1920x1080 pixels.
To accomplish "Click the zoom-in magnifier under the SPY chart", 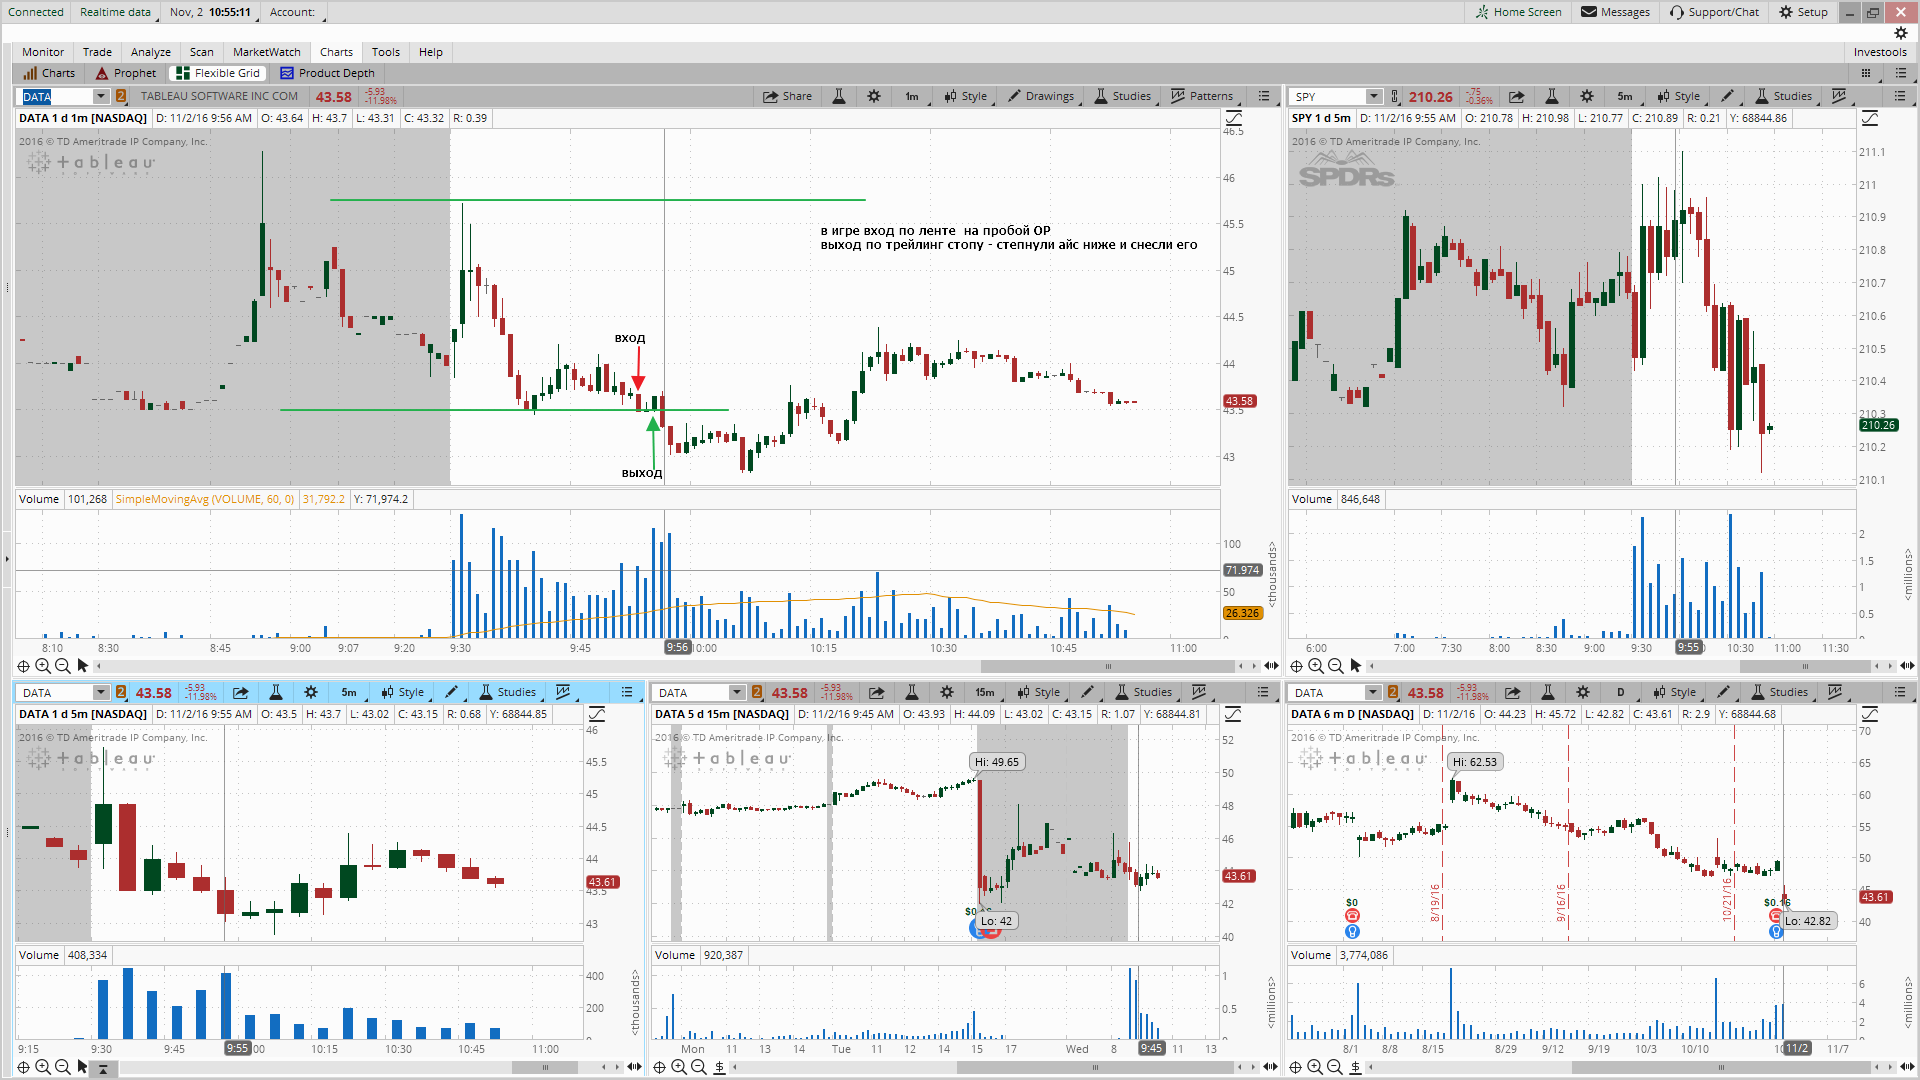I will point(1316,666).
